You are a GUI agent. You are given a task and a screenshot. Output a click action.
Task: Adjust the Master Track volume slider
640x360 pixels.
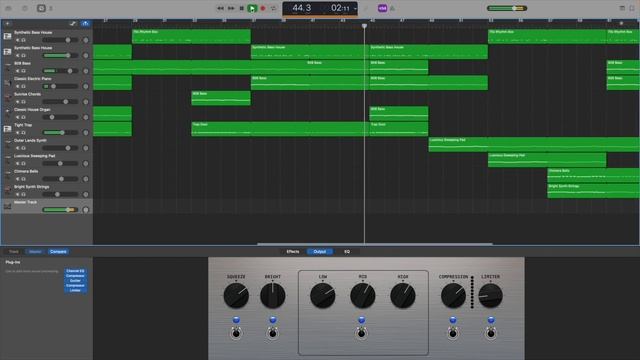(x=60, y=210)
